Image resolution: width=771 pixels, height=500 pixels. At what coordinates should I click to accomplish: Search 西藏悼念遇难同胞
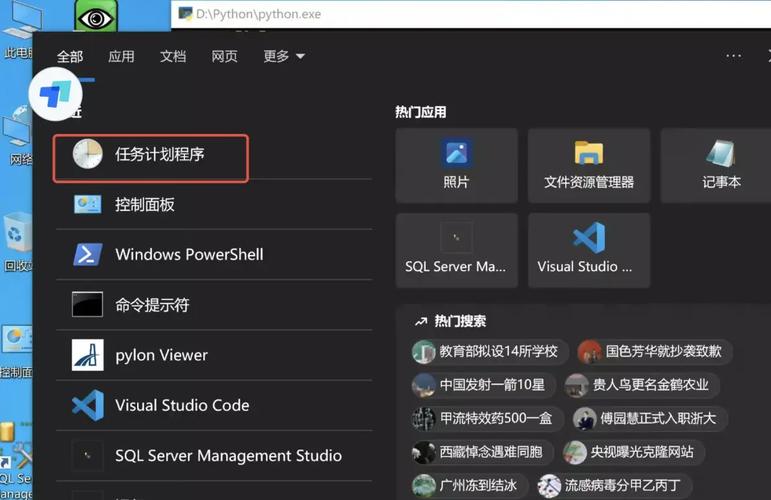click(x=481, y=452)
